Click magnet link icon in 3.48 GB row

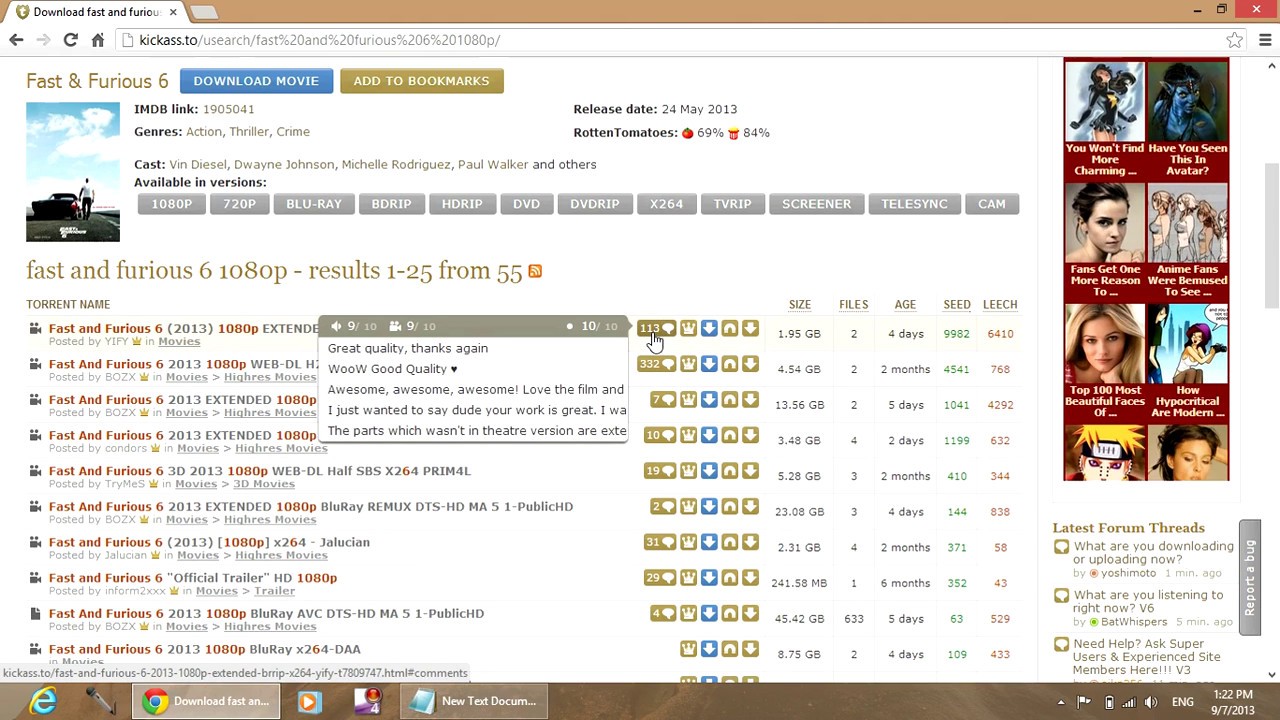730,435
